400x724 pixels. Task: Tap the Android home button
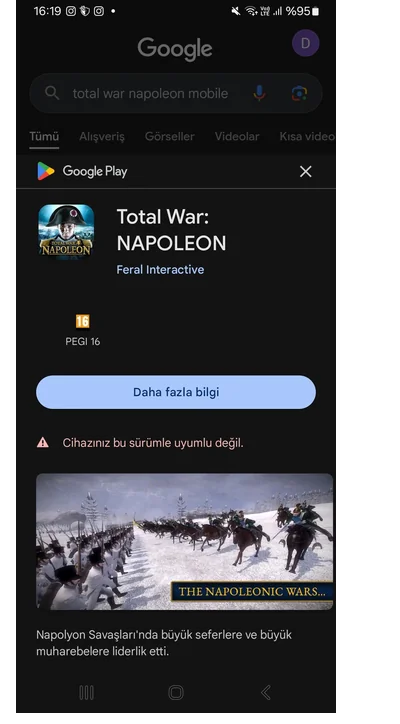pyautogui.click(x=176, y=692)
